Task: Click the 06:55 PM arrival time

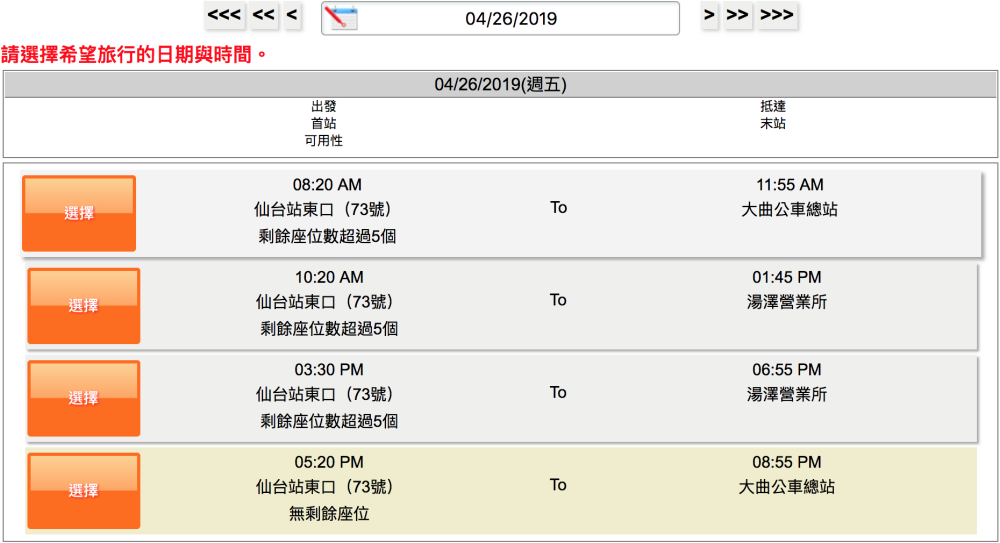Action: tap(787, 370)
